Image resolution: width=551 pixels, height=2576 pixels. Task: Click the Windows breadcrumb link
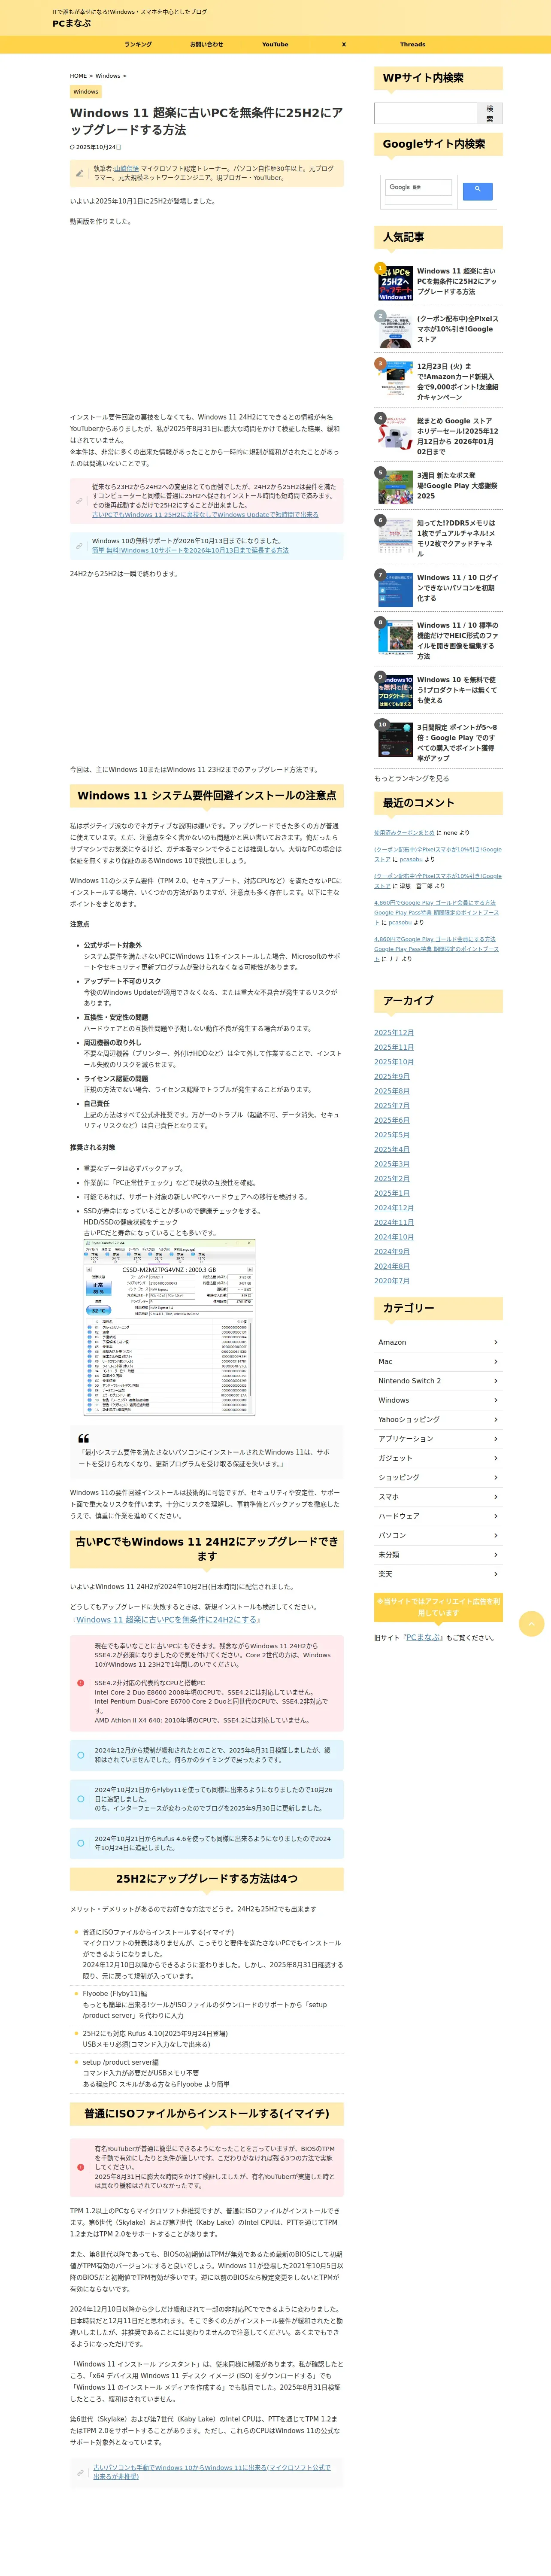[108, 76]
